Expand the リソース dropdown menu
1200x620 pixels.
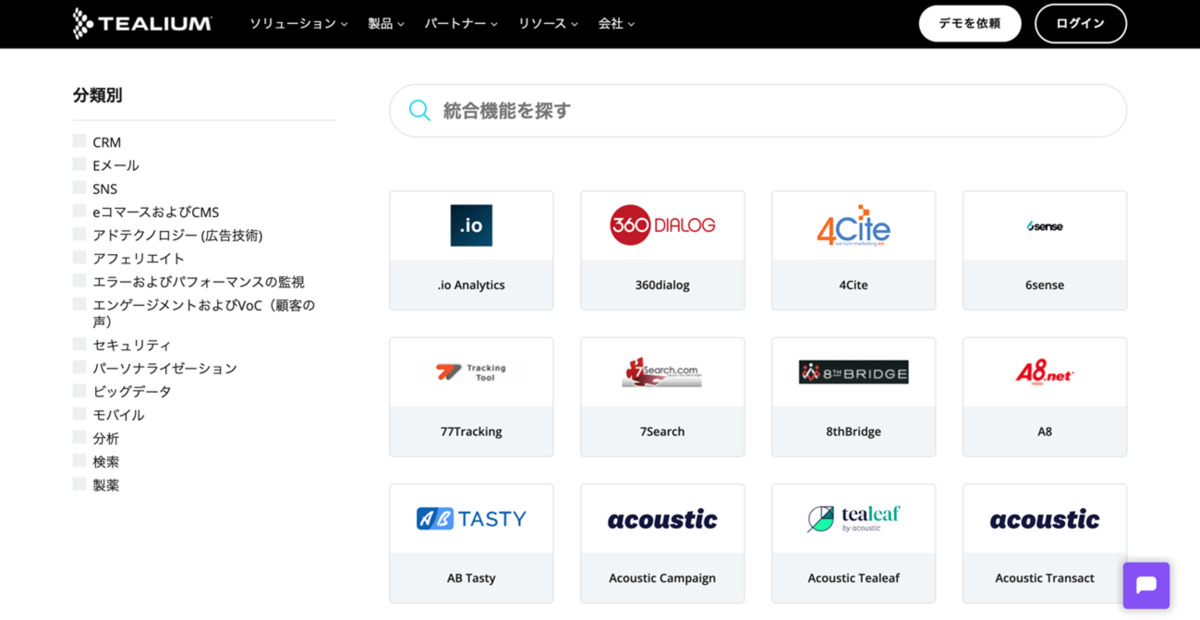(x=548, y=23)
